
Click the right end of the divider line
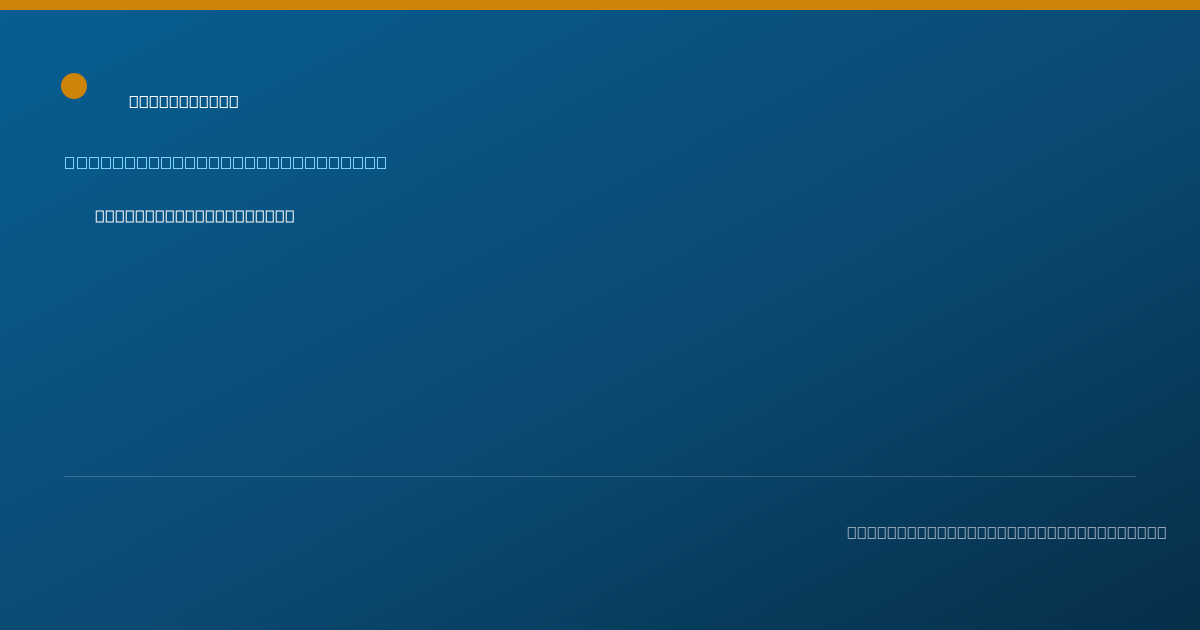click(1134, 476)
